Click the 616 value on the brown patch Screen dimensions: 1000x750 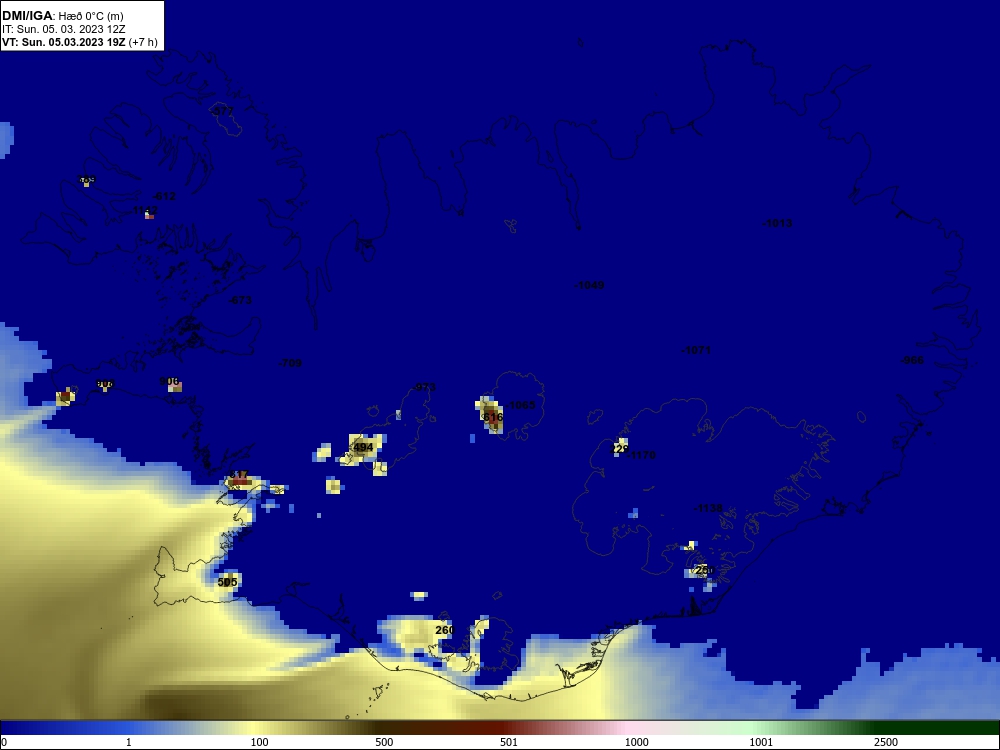tap(493, 417)
